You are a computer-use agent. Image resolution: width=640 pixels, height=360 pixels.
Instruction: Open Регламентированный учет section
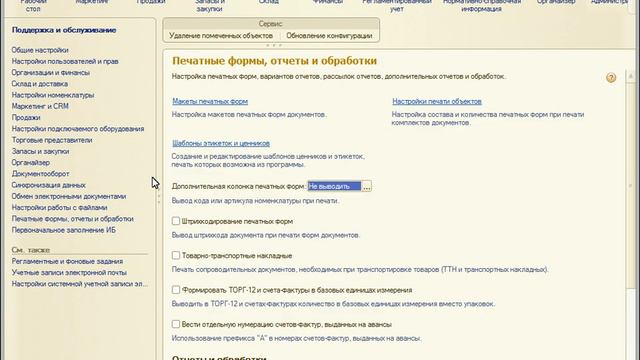pos(397,5)
